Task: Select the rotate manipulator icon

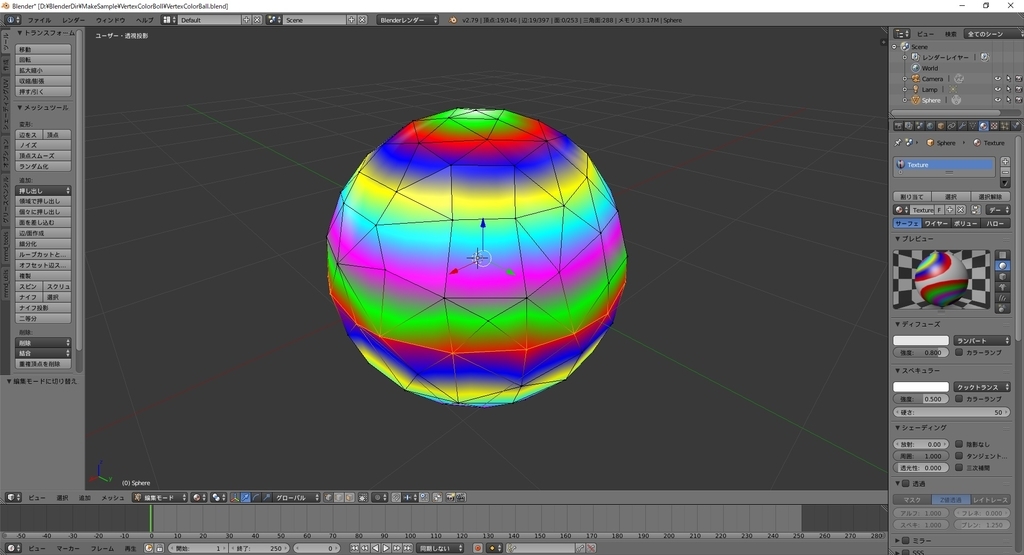Action: tap(255, 498)
